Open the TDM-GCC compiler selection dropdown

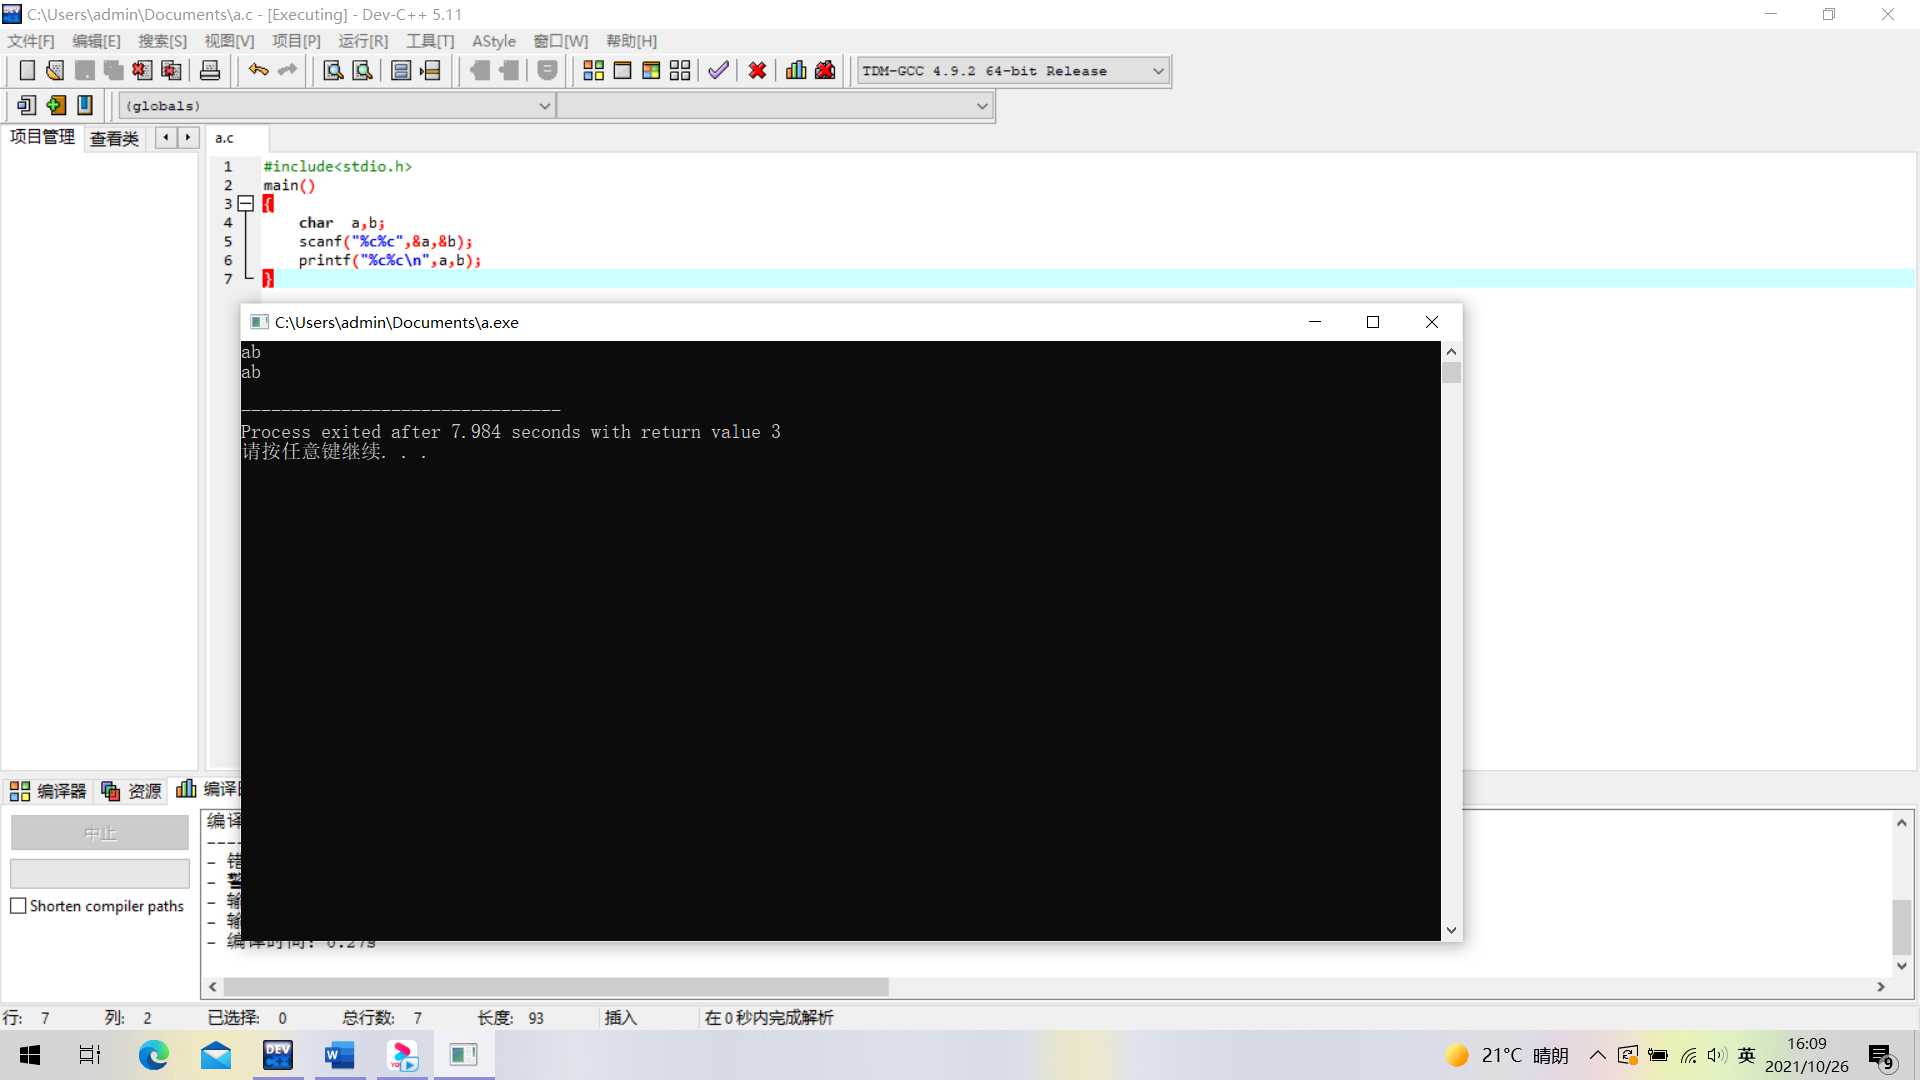tap(1158, 71)
